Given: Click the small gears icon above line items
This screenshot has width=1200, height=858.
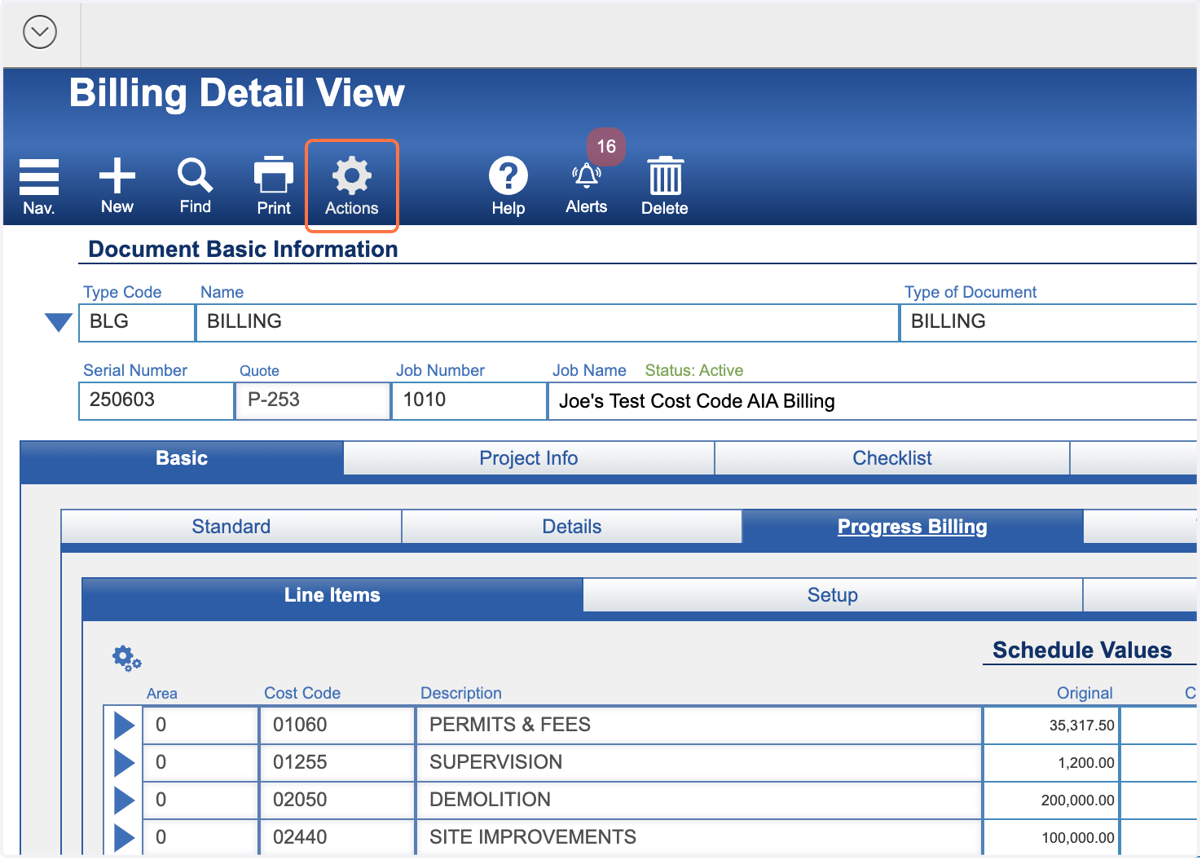Looking at the screenshot, I should tap(127, 658).
